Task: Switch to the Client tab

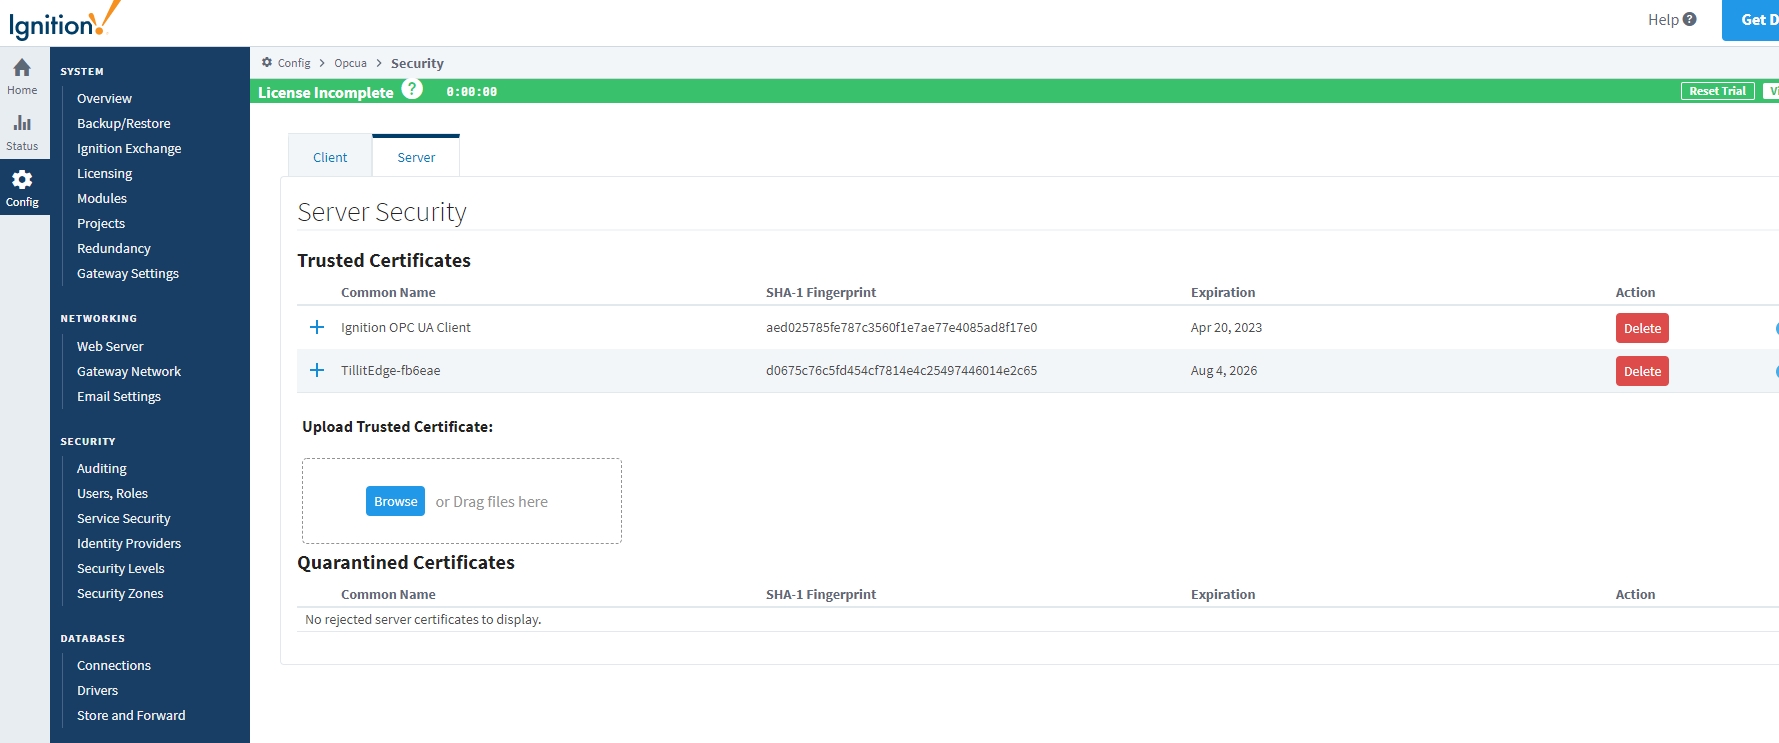Action: coord(330,157)
